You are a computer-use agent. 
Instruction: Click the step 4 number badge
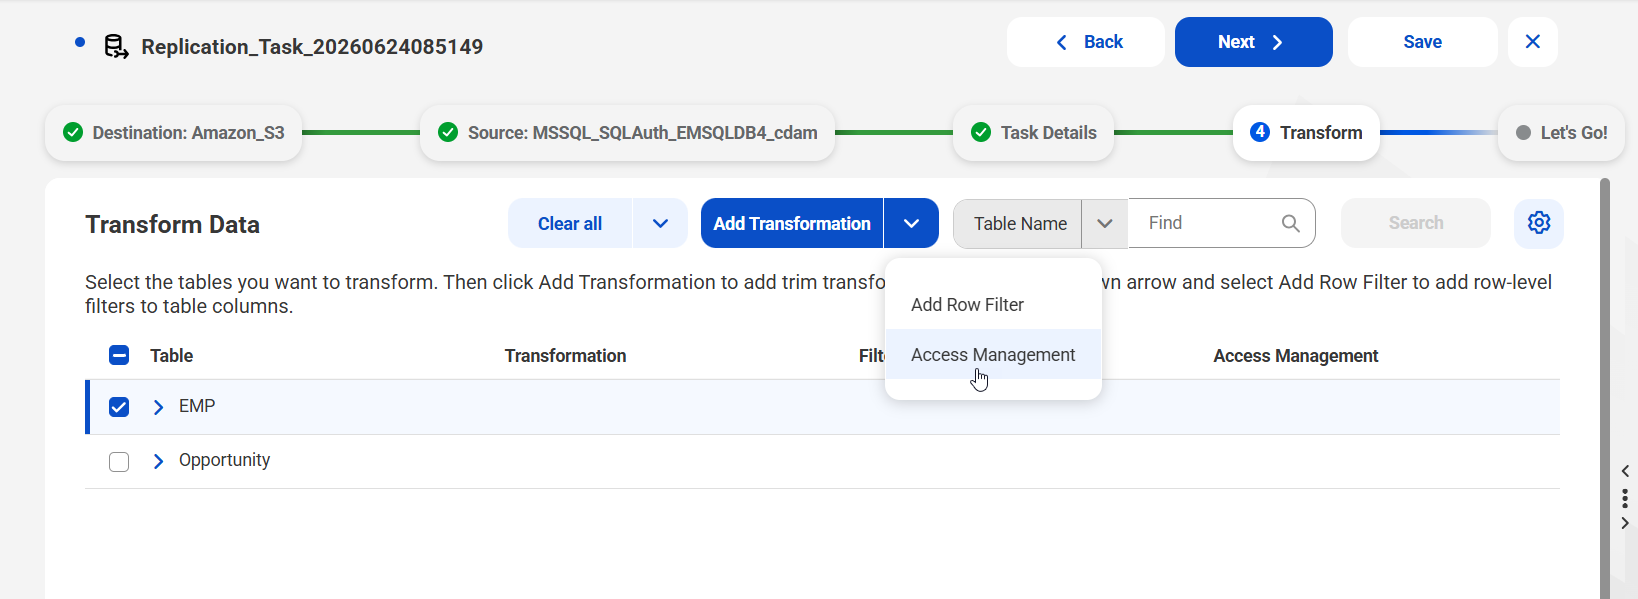(x=1260, y=132)
